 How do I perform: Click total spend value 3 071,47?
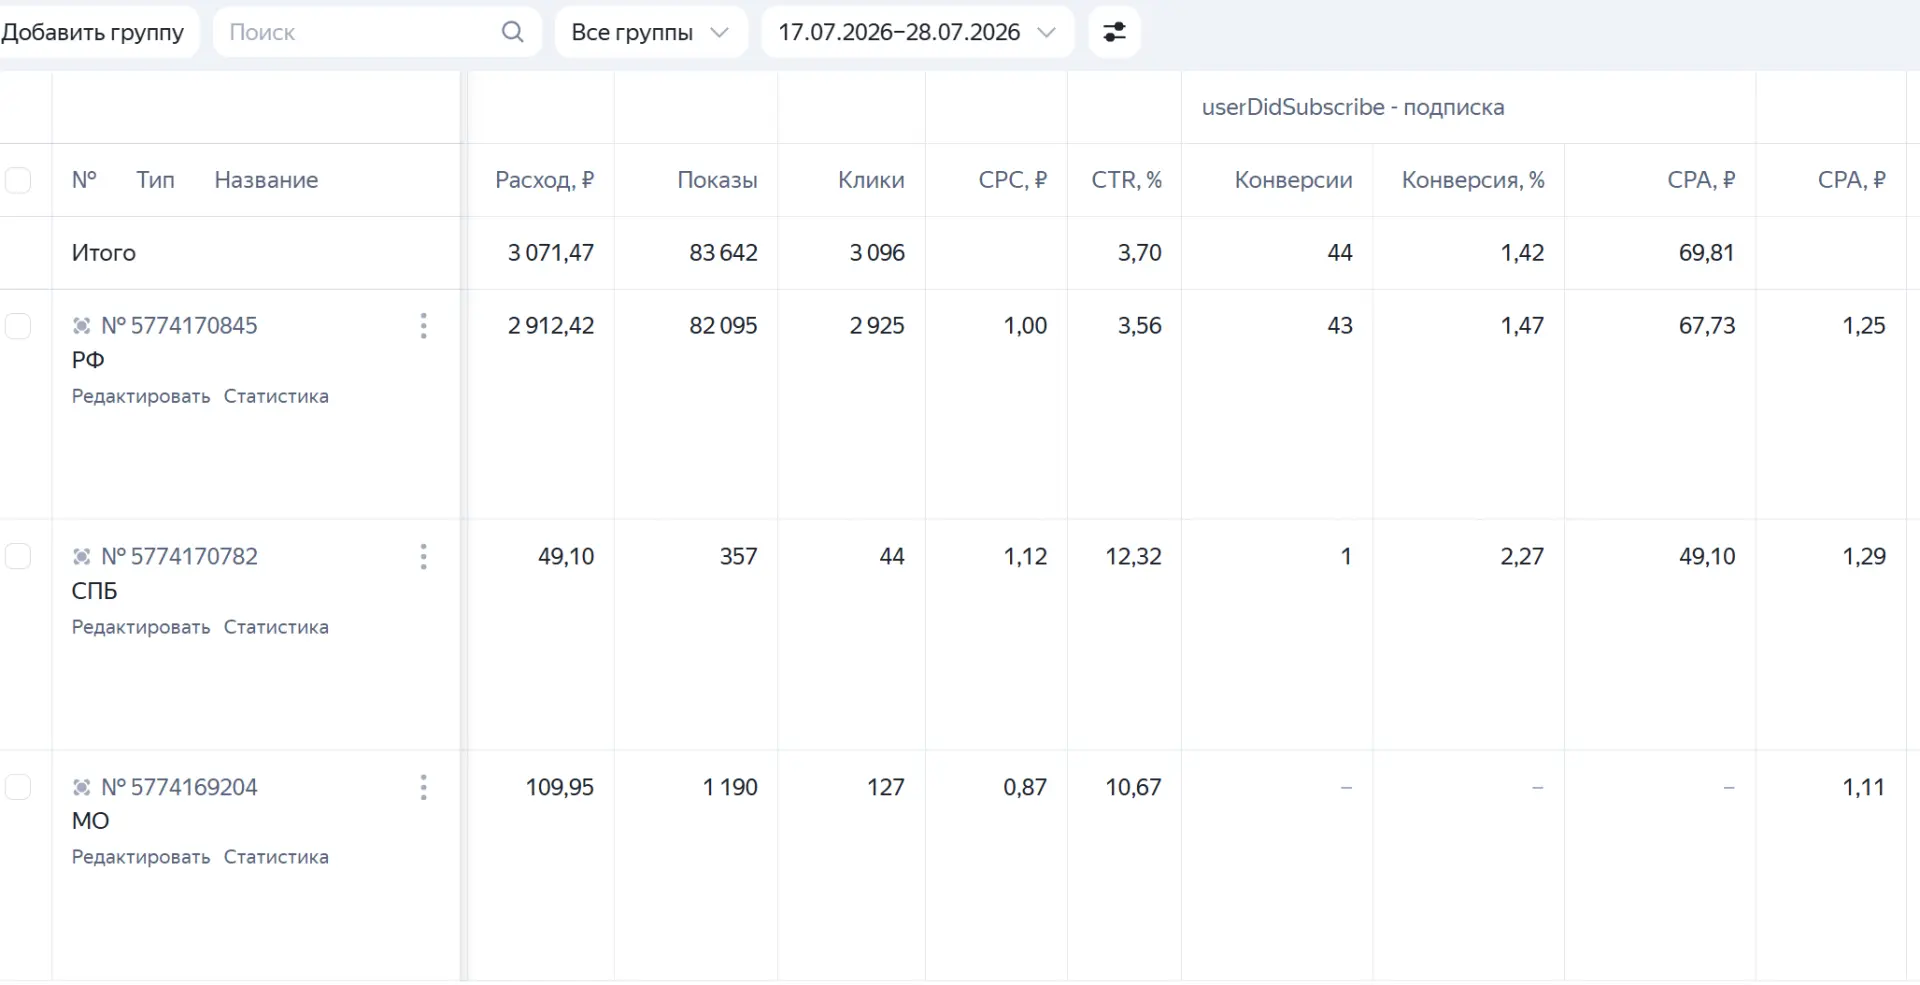[550, 253]
